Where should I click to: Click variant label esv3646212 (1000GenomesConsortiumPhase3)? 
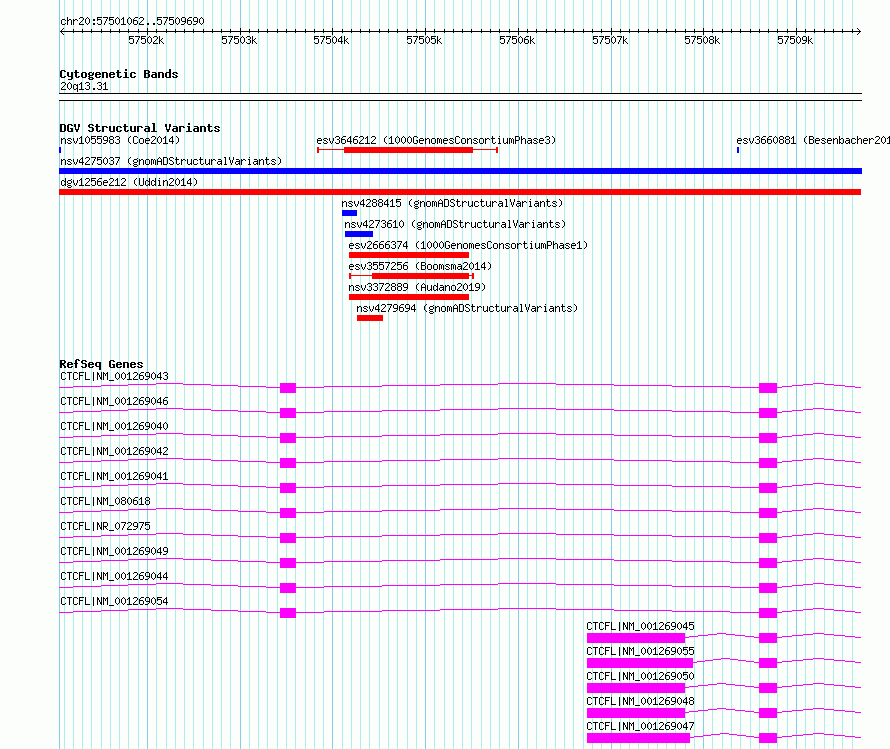click(x=436, y=140)
